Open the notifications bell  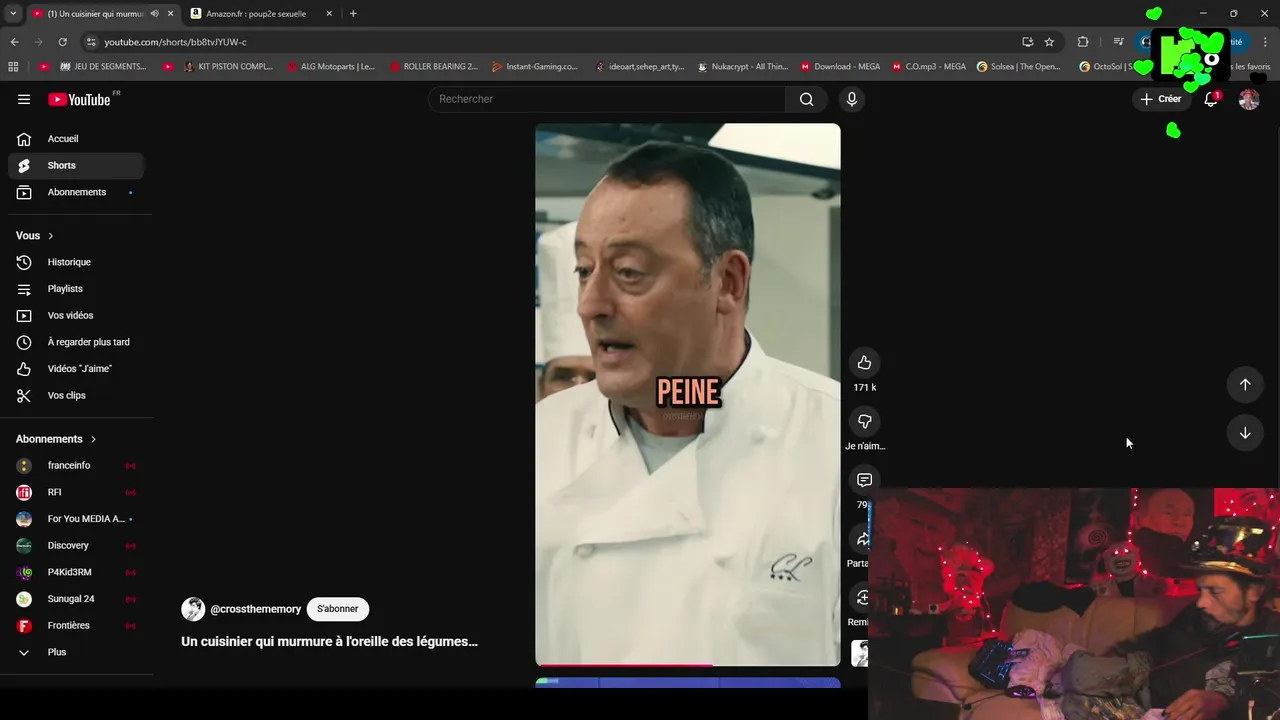(x=1211, y=99)
